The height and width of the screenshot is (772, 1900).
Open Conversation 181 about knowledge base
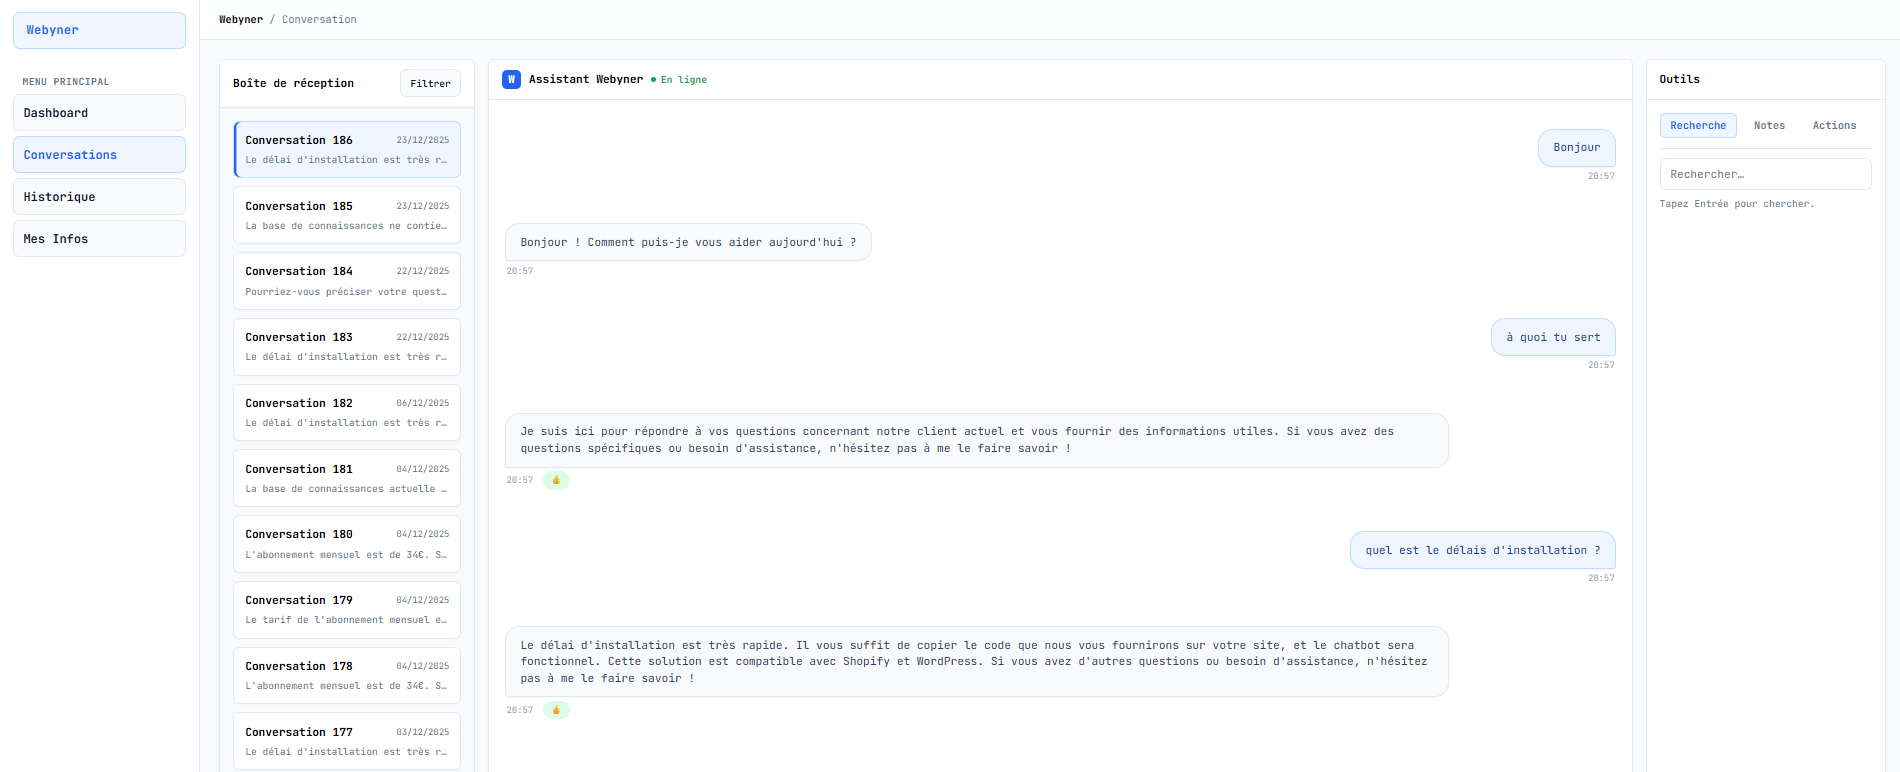coord(346,478)
